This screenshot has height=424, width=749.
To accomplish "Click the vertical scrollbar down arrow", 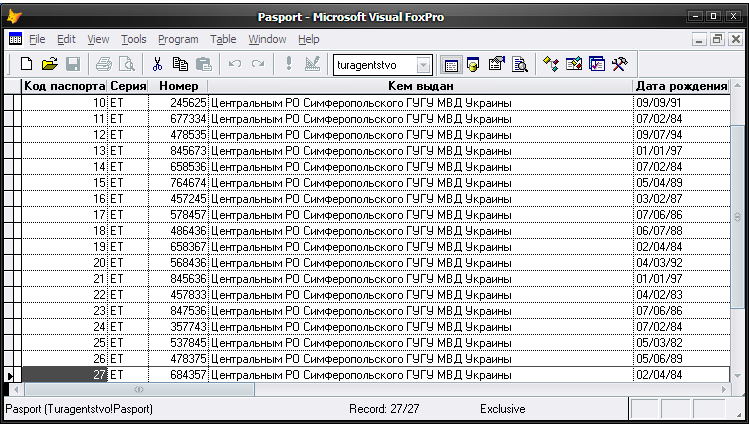I will pyautogui.click(x=737, y=376).
